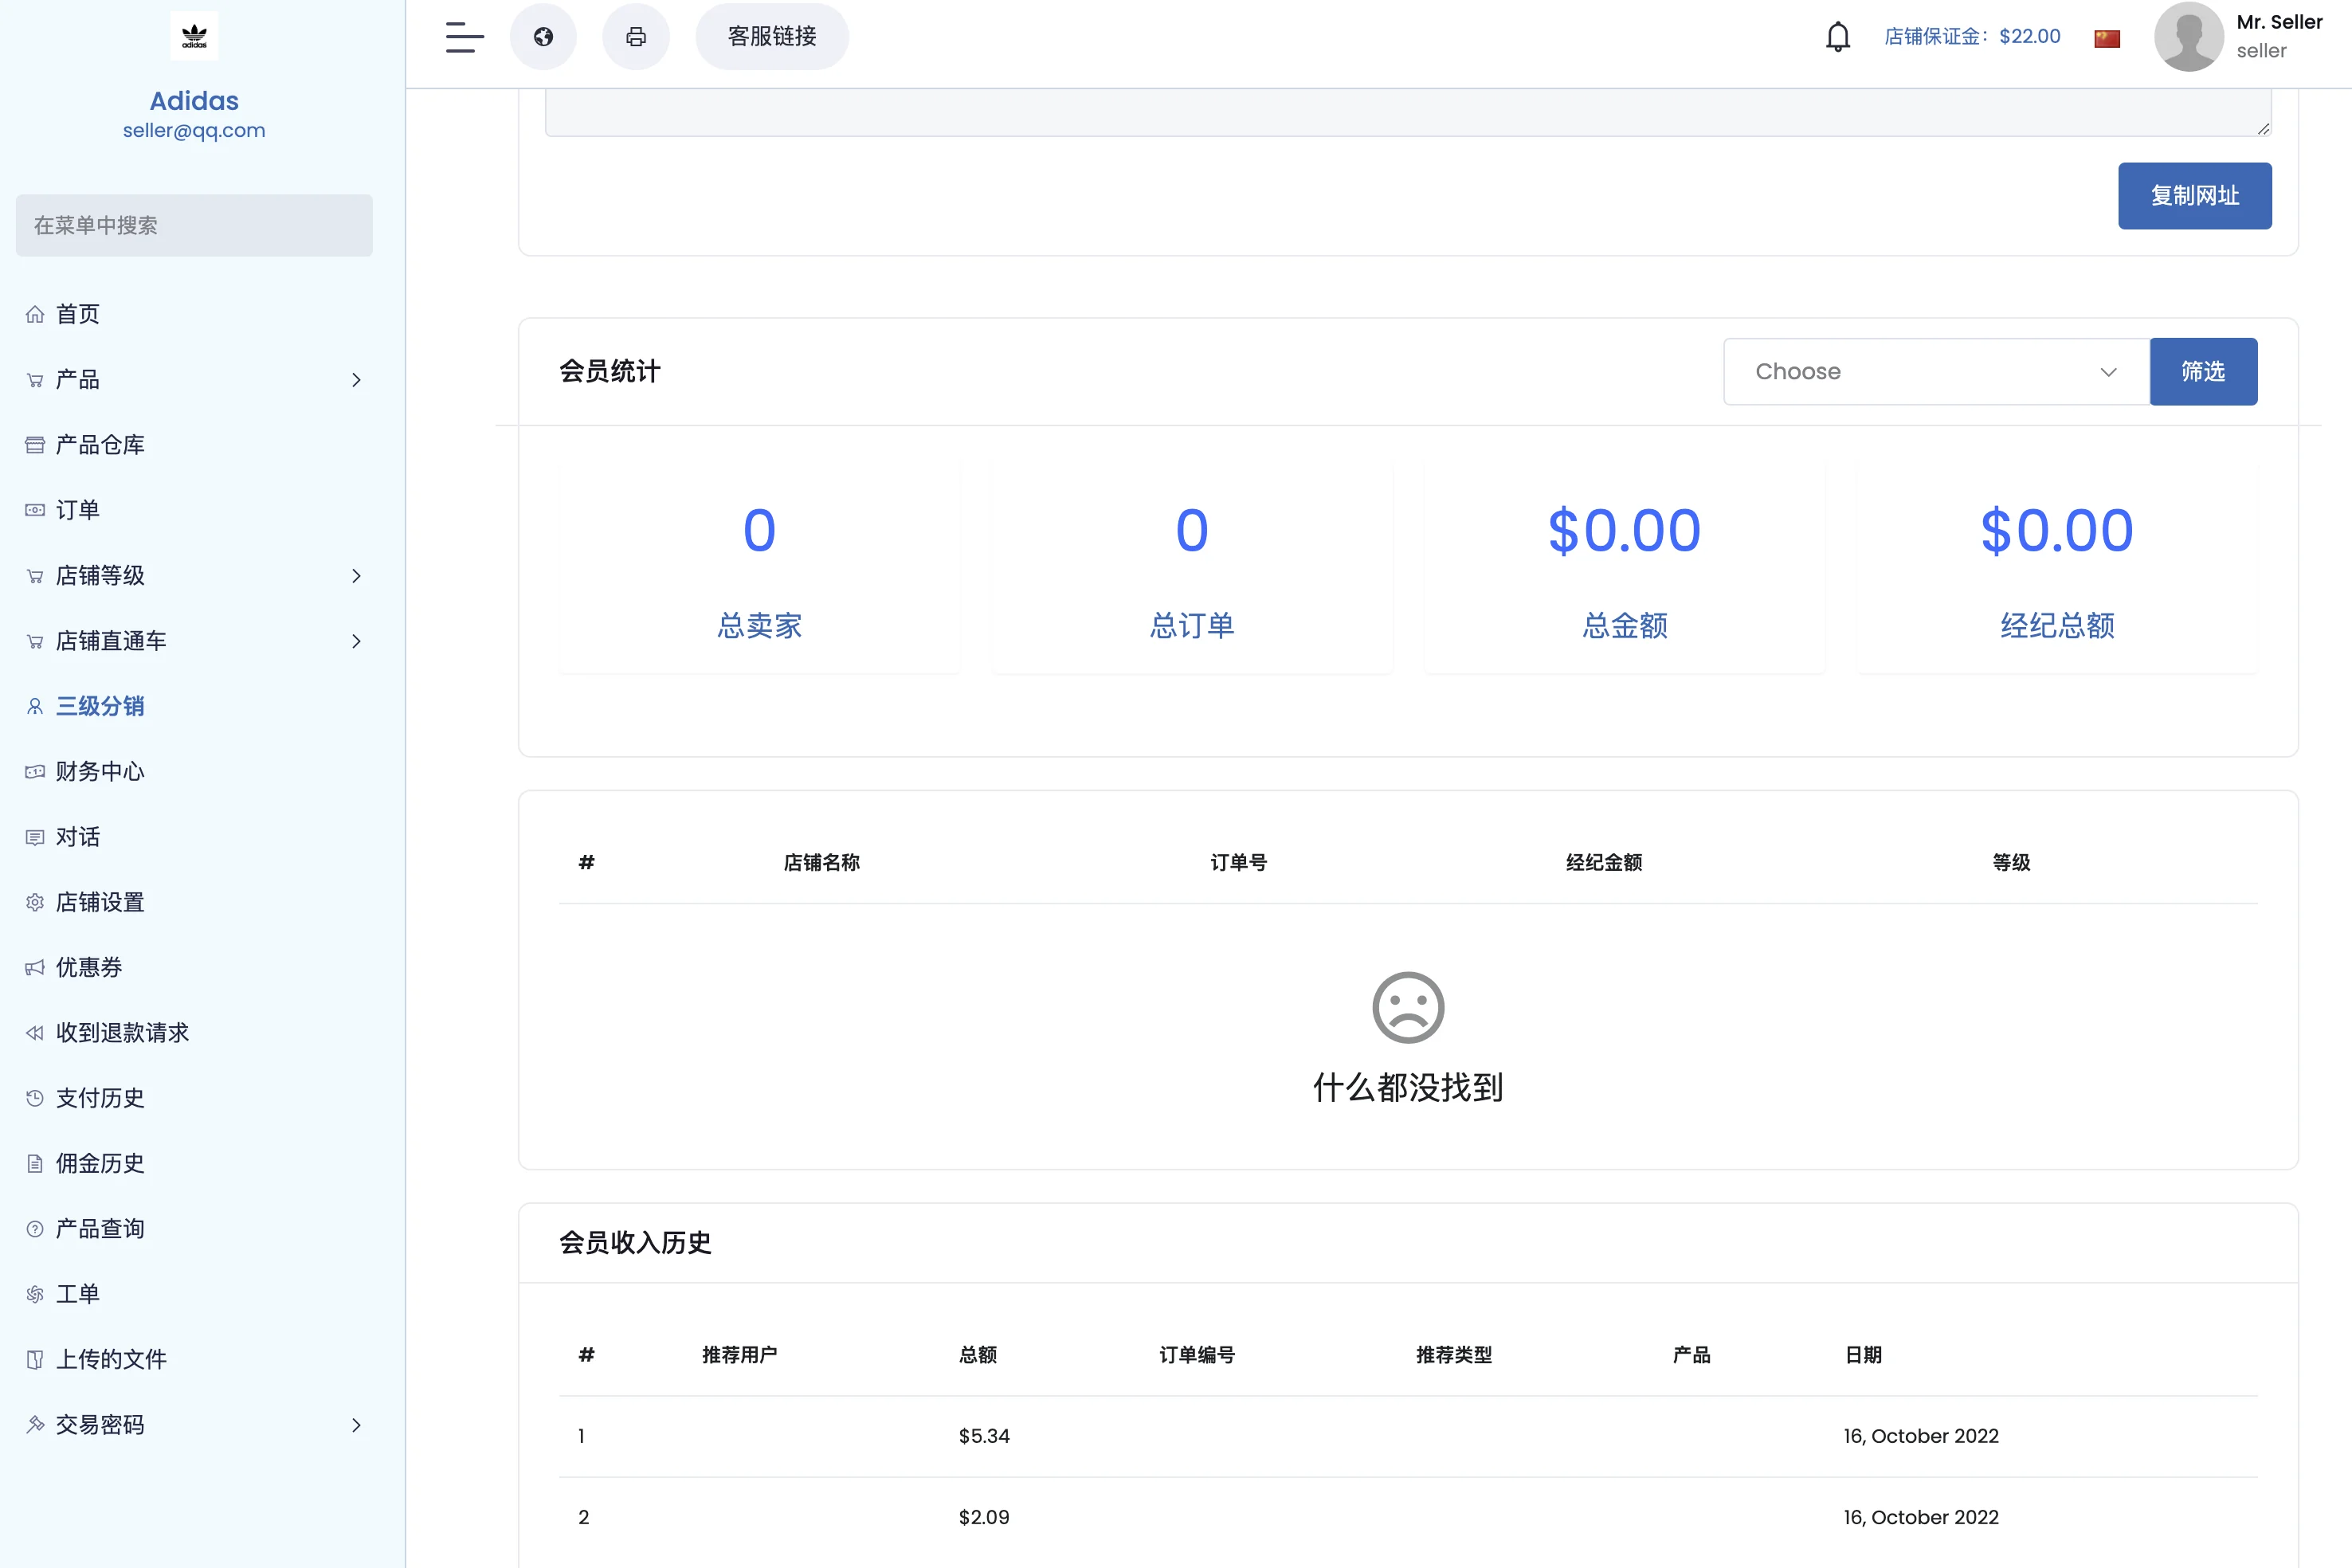Expand the 产品 submenu chevron
Screen dimensions: 2352x1568
pyautogui.click(x=356, y=380)
